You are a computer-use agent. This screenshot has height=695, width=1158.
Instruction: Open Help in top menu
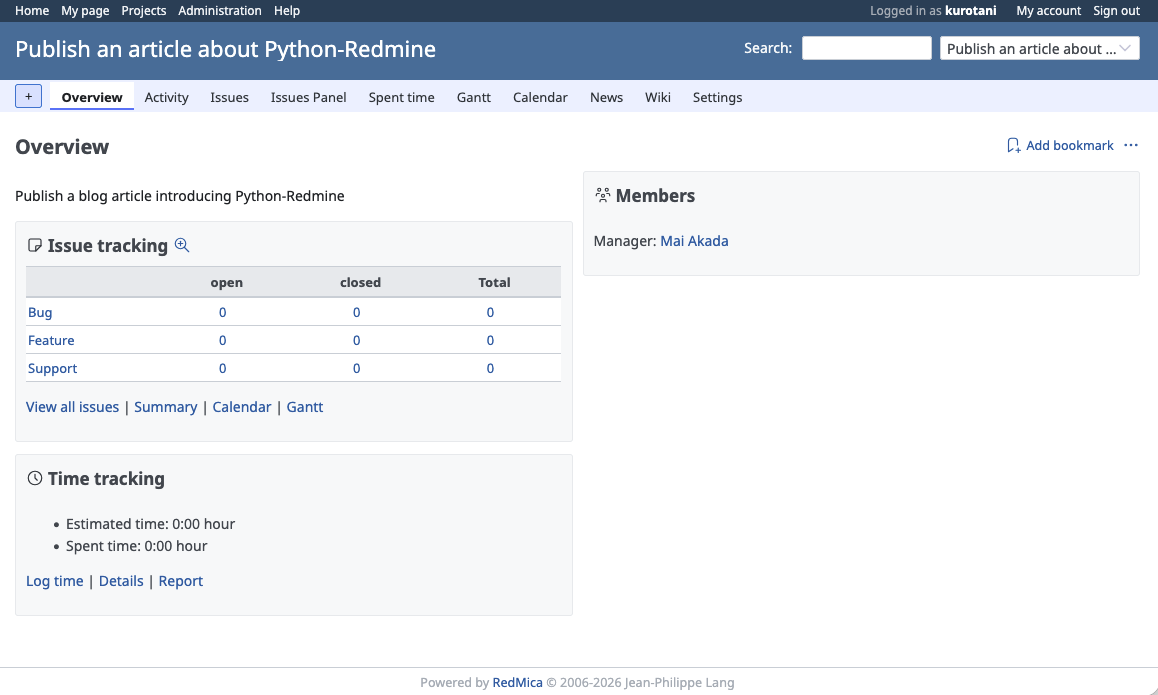[x=287, y=10]
